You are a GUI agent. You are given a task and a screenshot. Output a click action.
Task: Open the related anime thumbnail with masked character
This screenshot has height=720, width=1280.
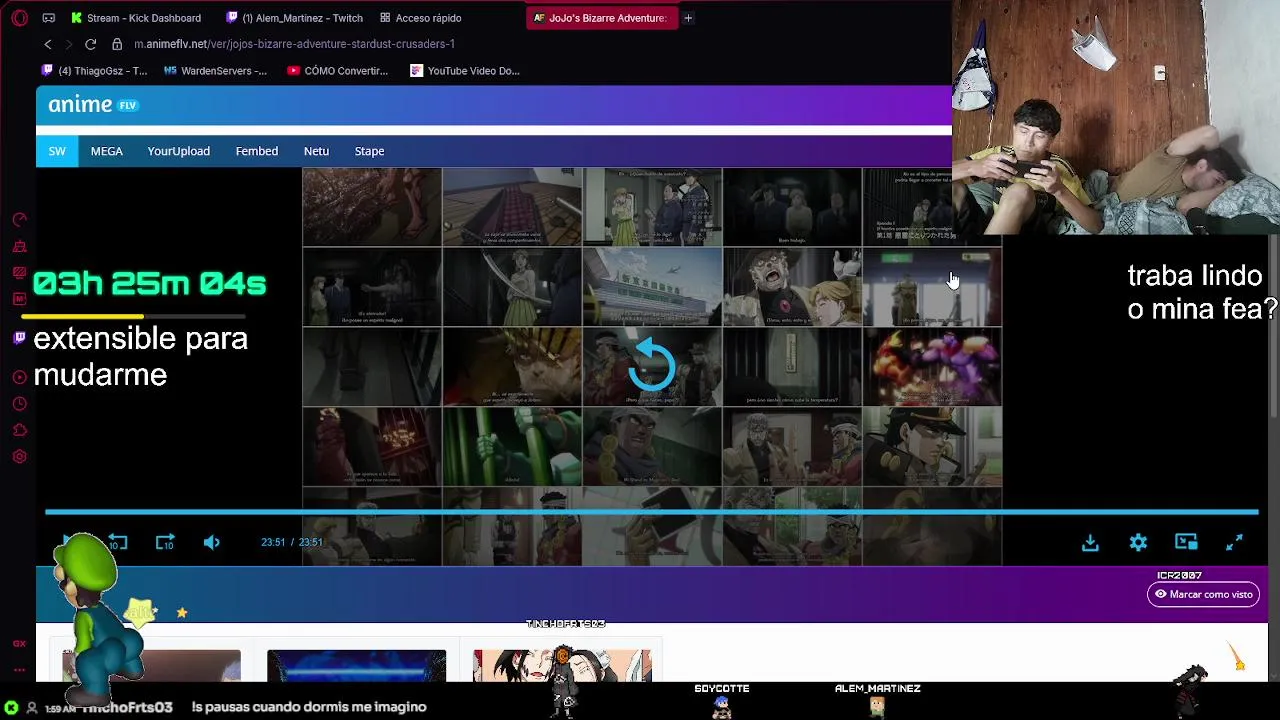(x=562, y=665)
